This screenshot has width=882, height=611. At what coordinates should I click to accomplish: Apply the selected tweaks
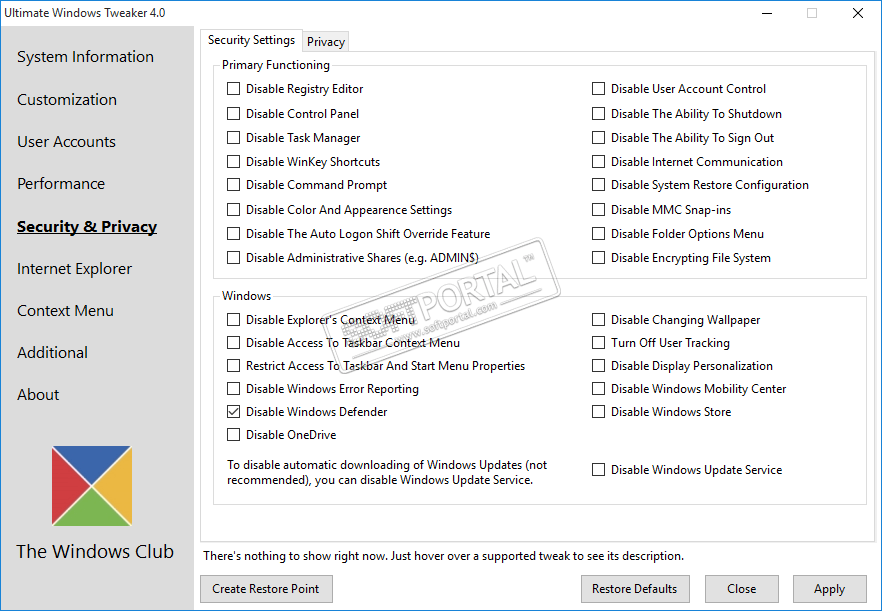830,589
